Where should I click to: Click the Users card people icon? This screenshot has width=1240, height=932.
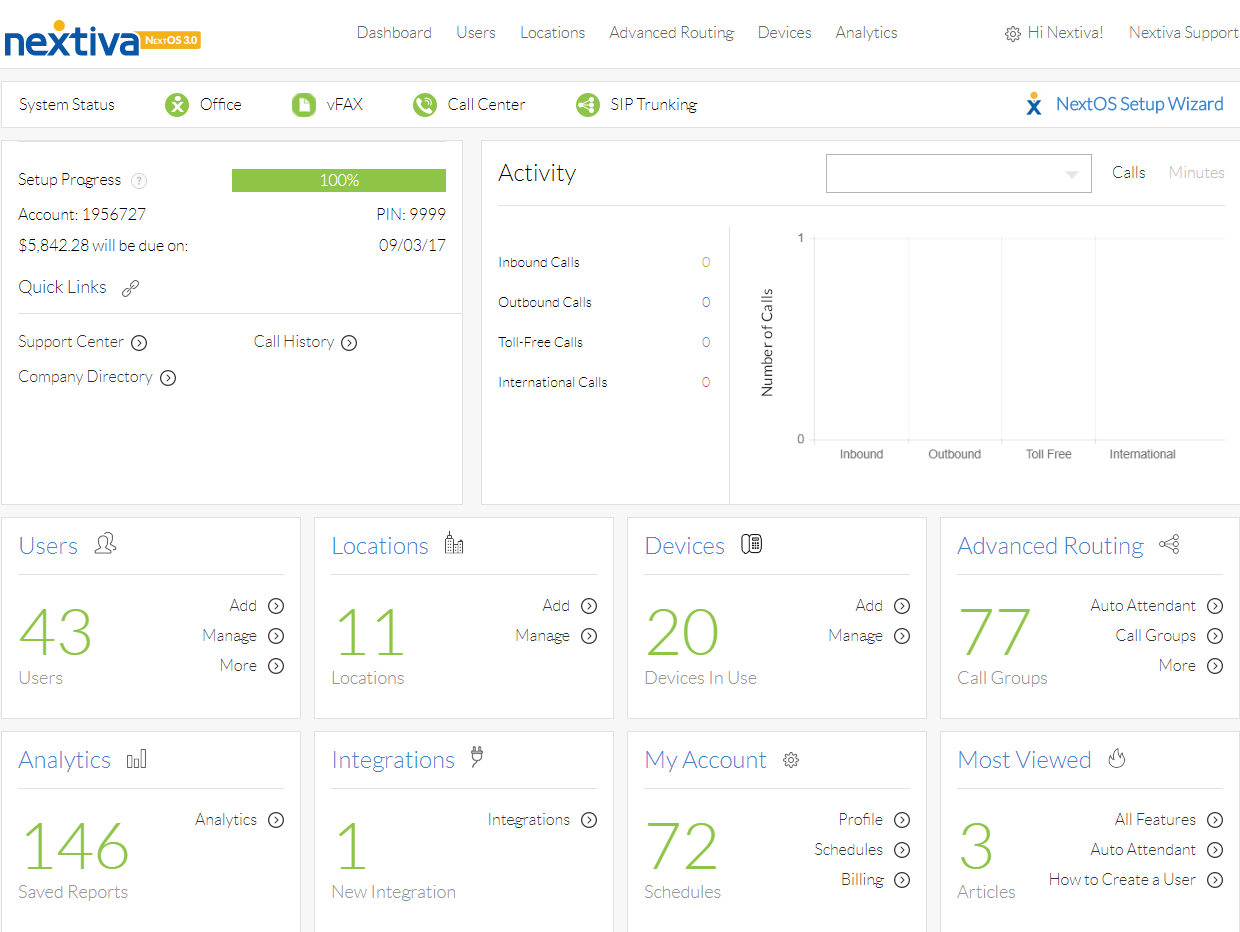point(105,544)
